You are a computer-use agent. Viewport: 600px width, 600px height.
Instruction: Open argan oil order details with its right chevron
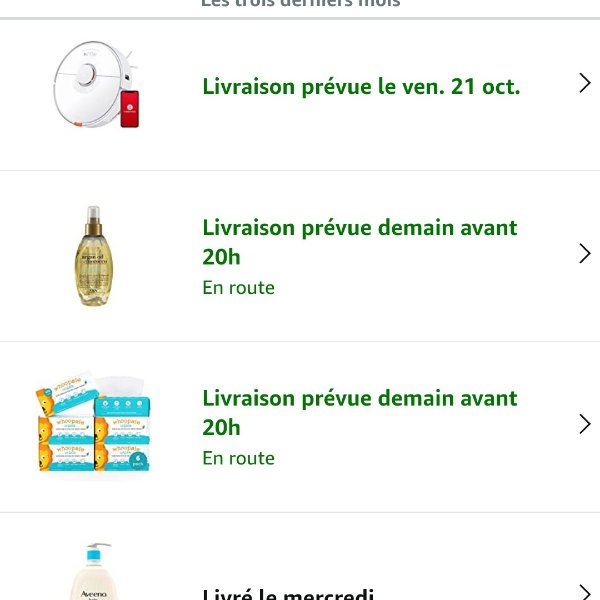point(585,254)
